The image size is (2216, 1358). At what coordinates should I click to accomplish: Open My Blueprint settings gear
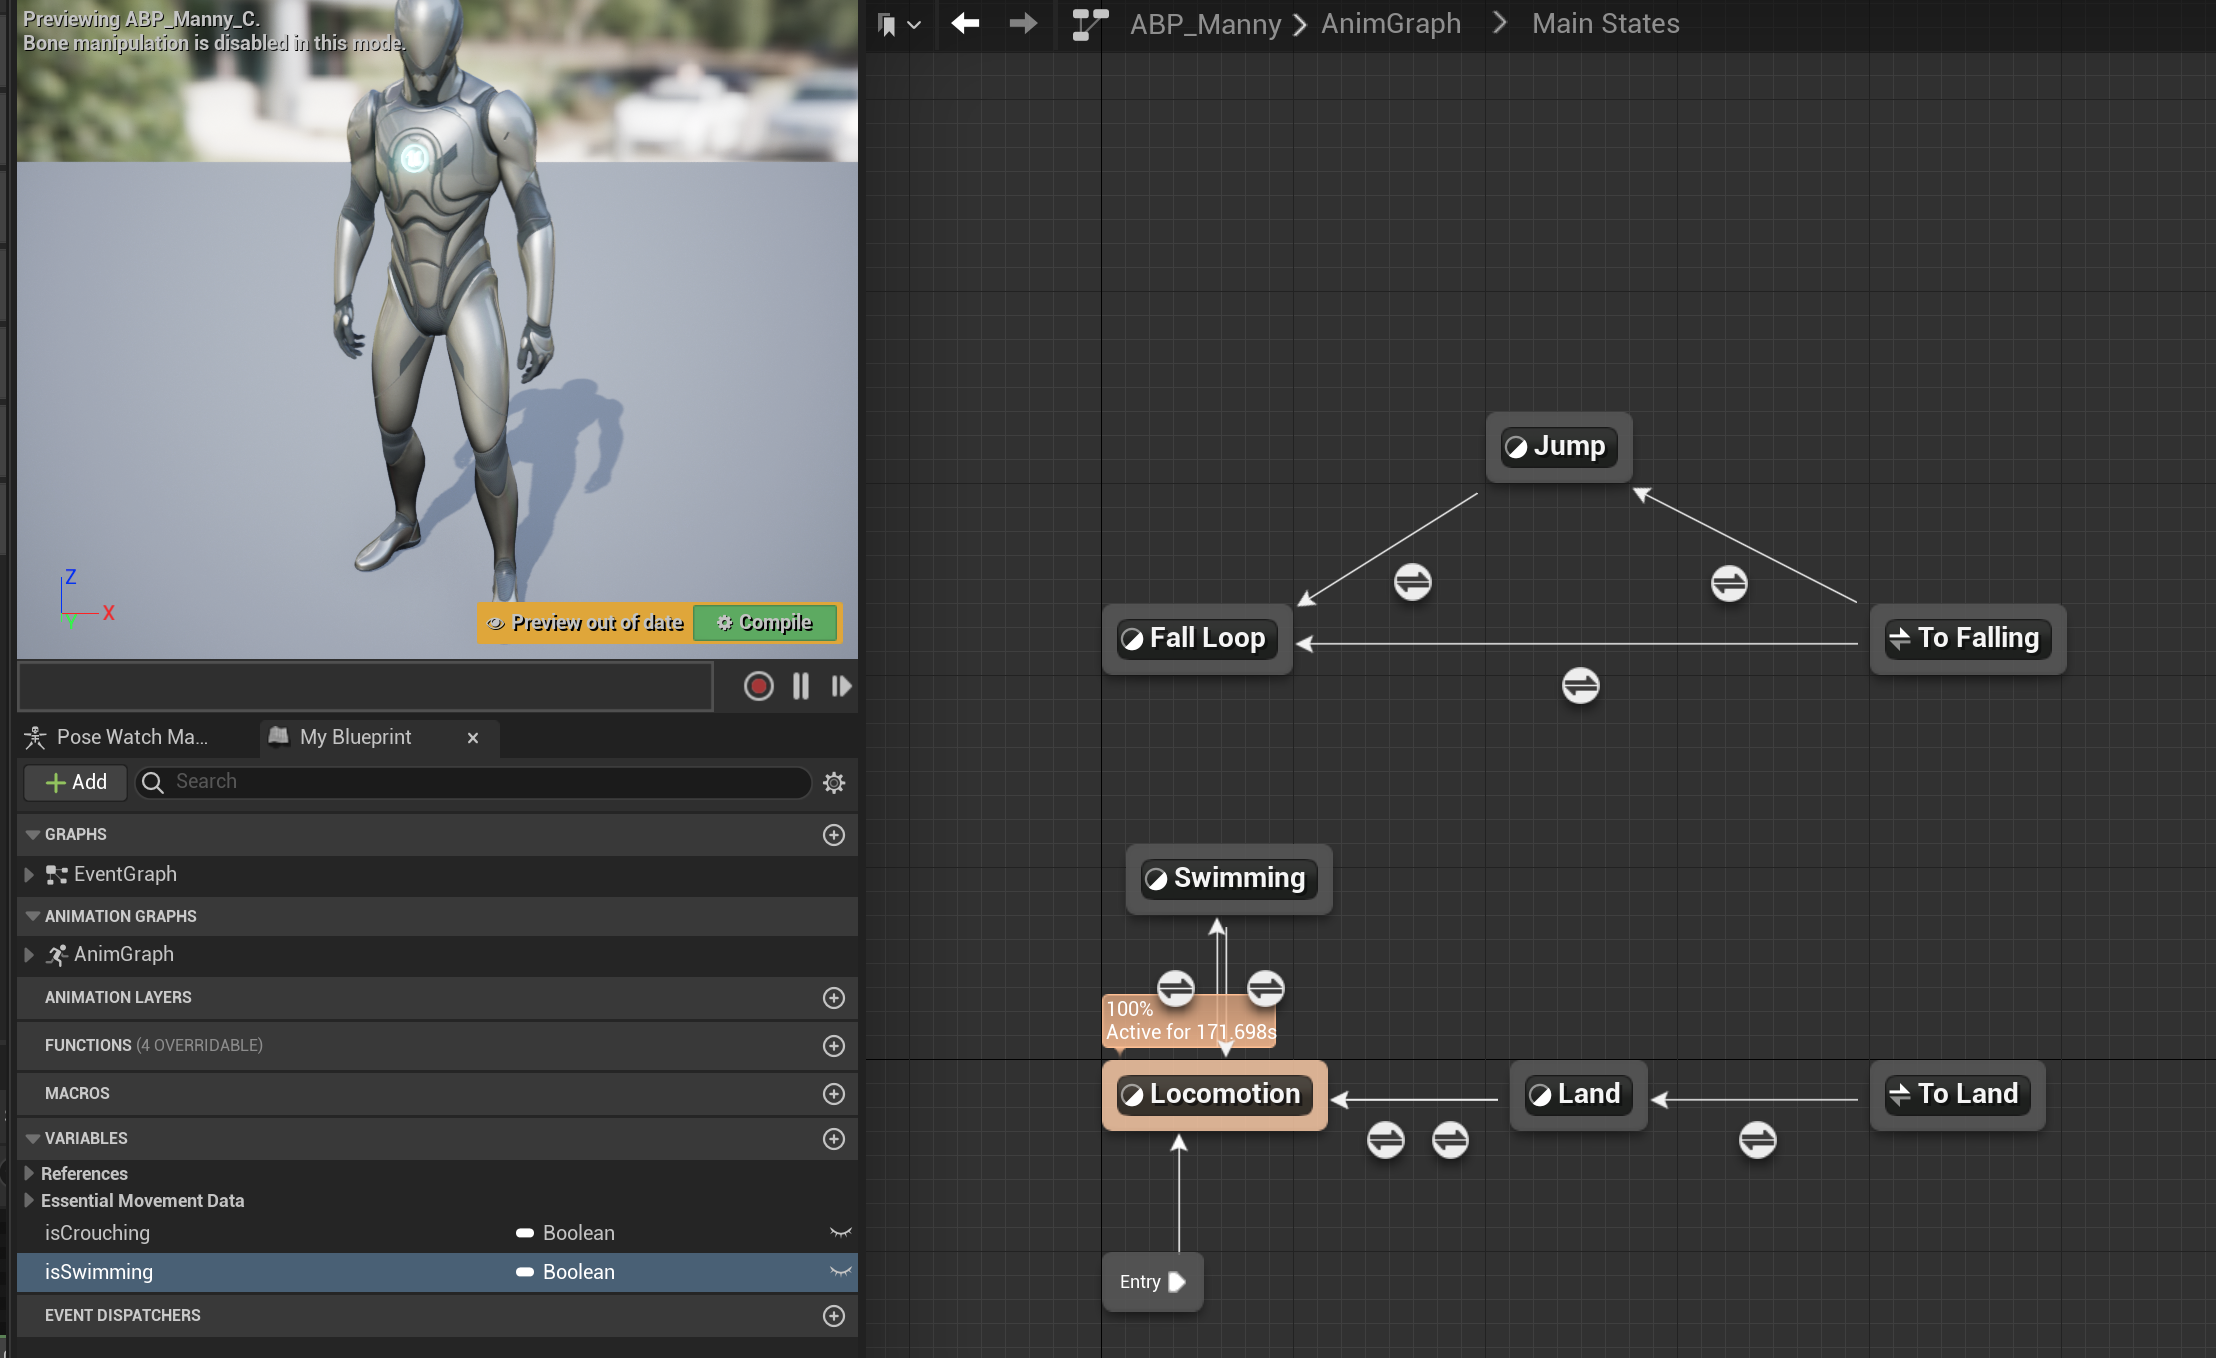coord(834,783)
